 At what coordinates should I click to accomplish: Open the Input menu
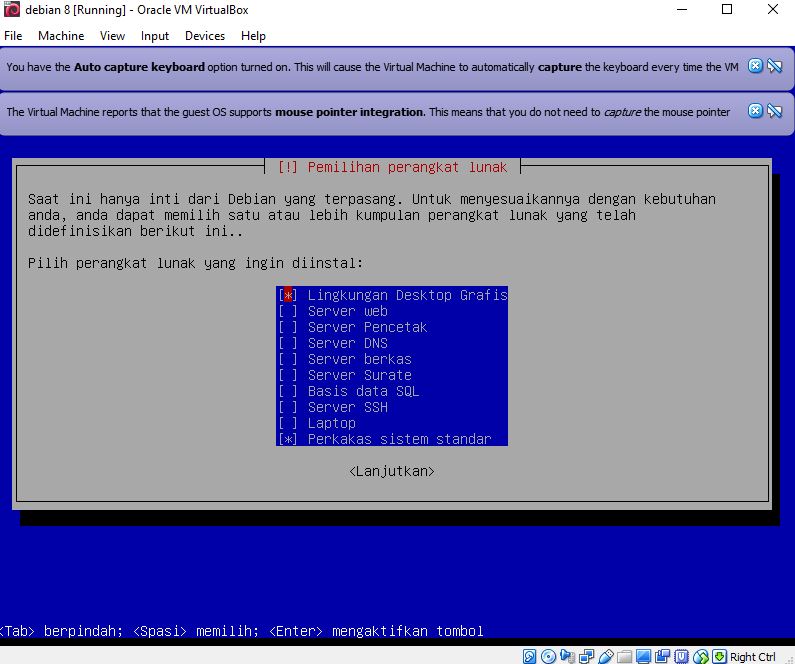tap(155, 36)
